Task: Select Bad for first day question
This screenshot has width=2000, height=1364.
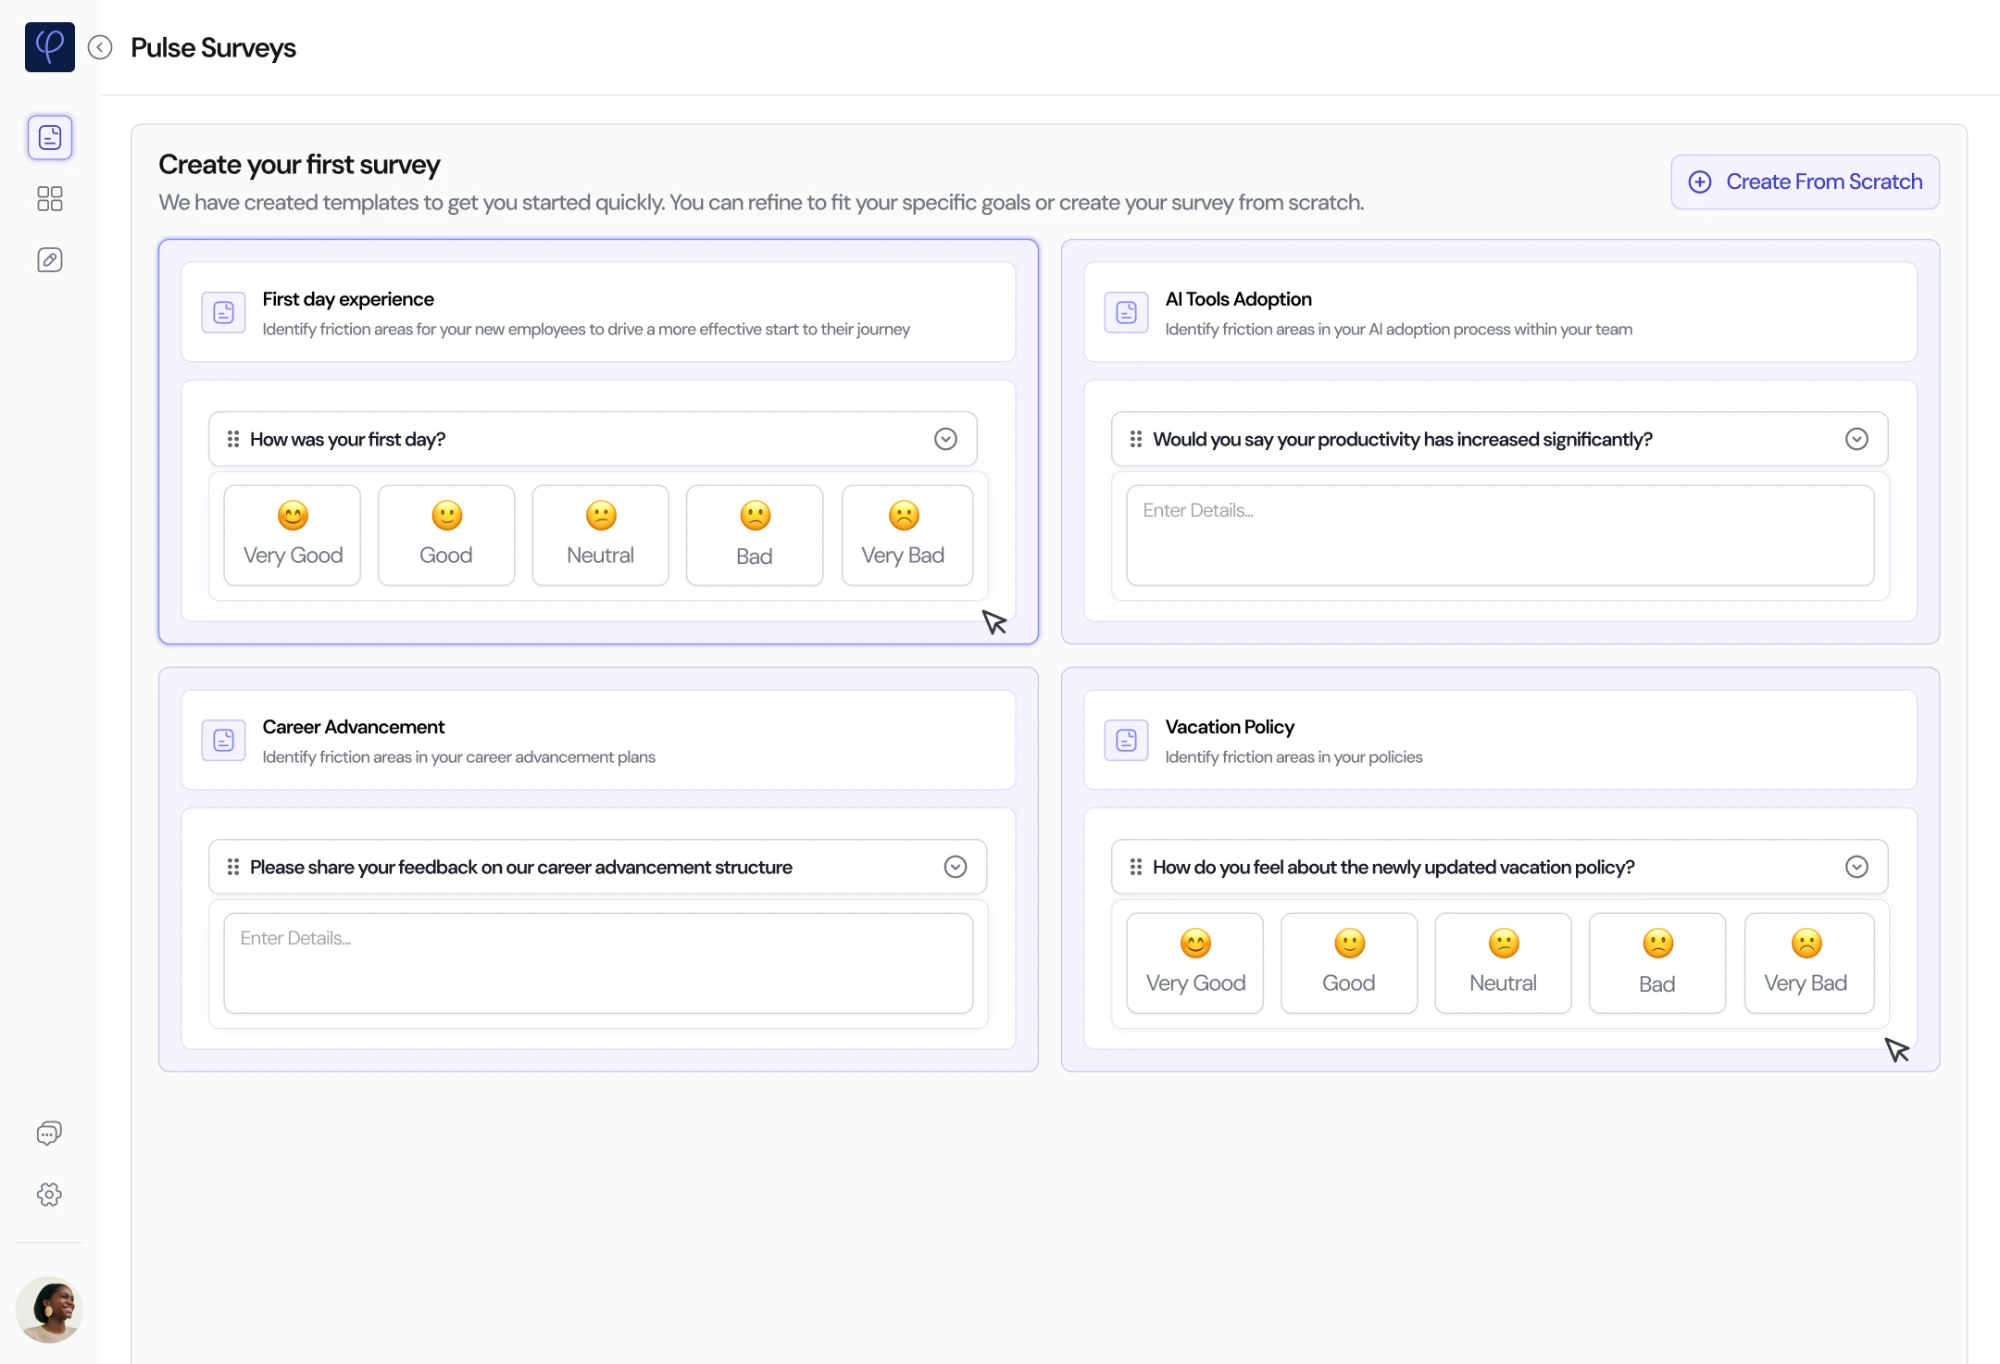Action: pyautogui.click(x=754, y=535)
